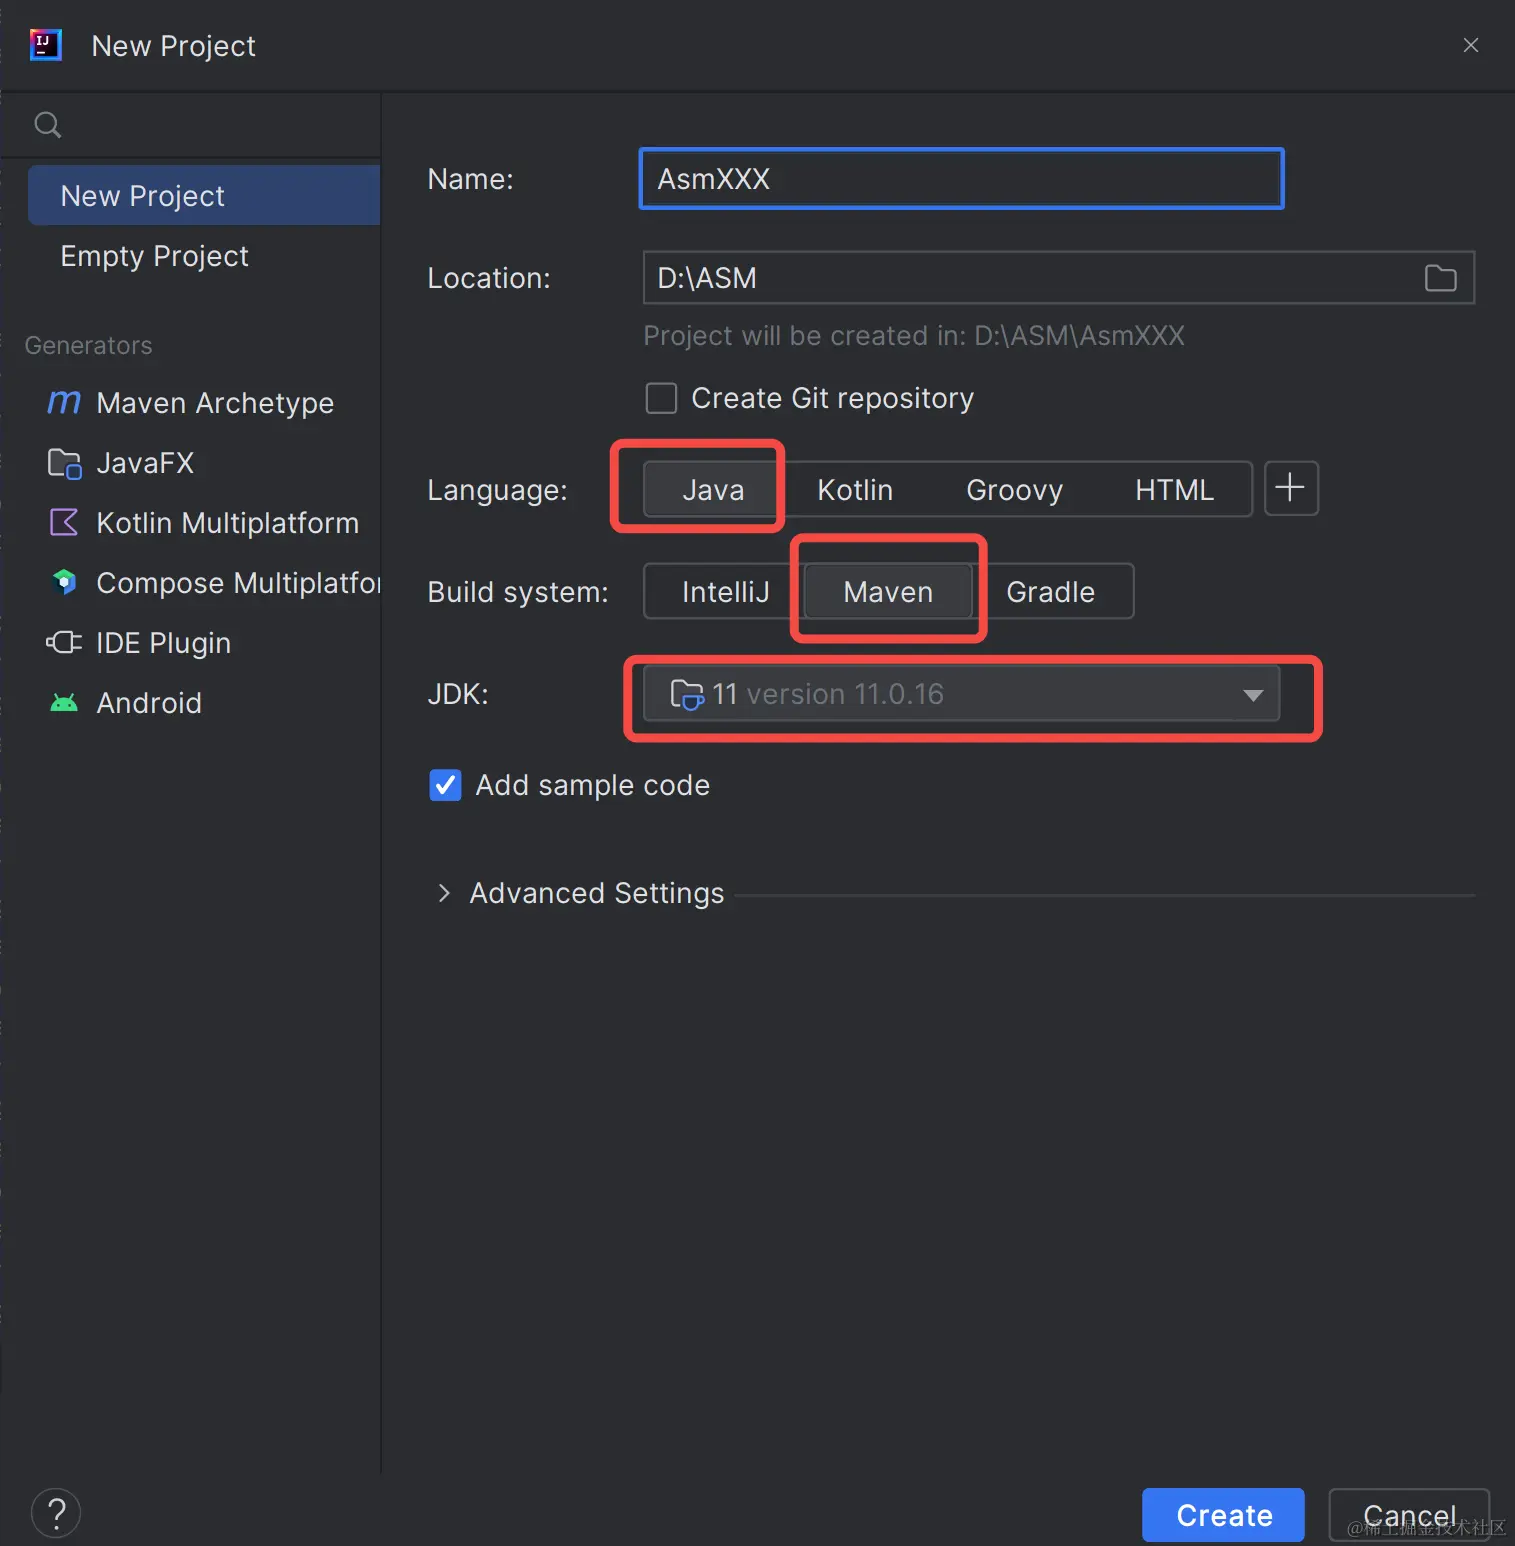Click the New Project dialog title
The width and height of the screenshot is (1515, 1546).
[x=173, y=46]
